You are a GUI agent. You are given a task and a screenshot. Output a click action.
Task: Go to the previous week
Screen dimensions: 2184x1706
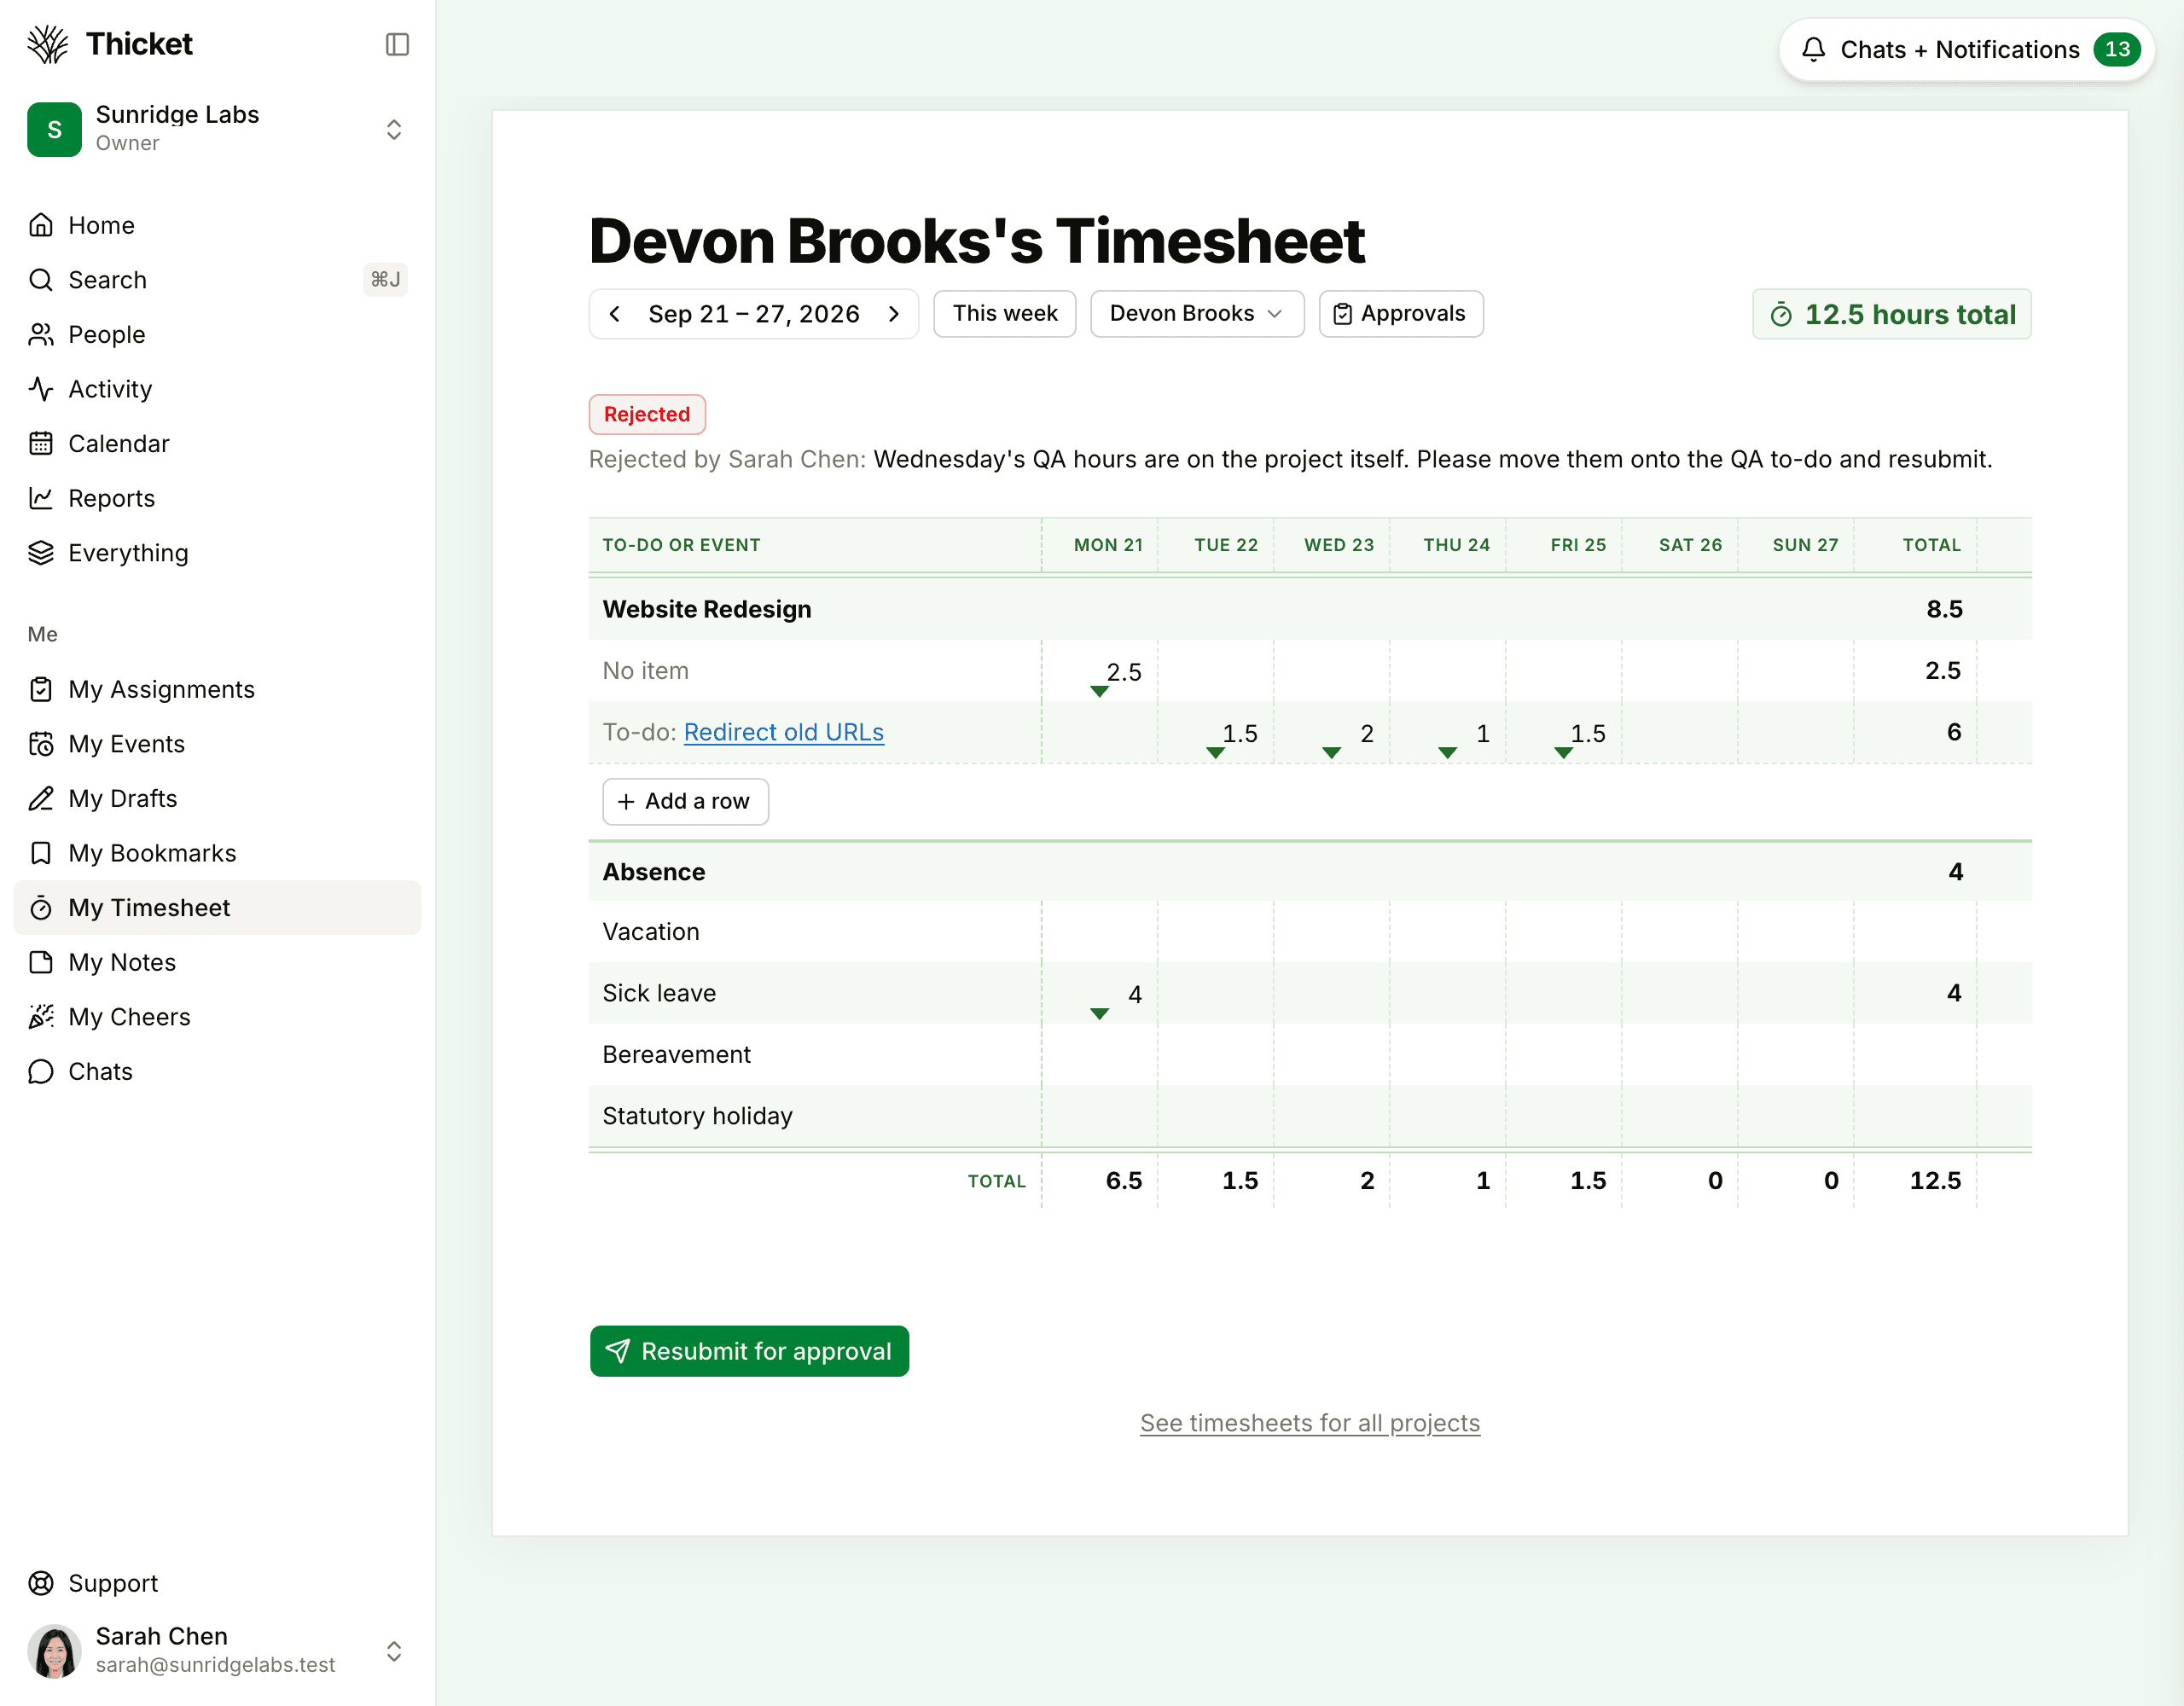coord(615,314)
